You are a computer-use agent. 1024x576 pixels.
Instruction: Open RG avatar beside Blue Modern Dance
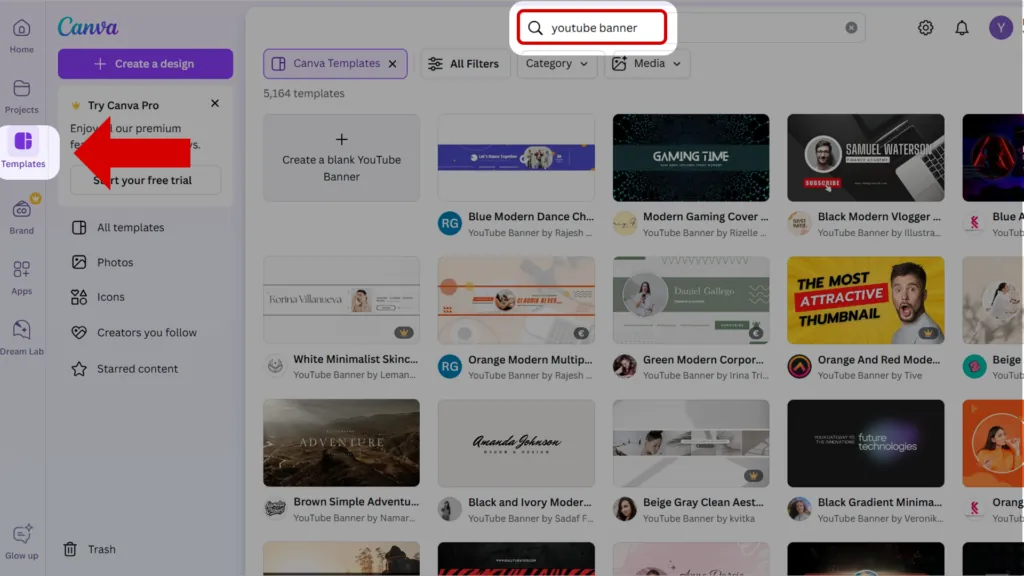coord(450,223)
